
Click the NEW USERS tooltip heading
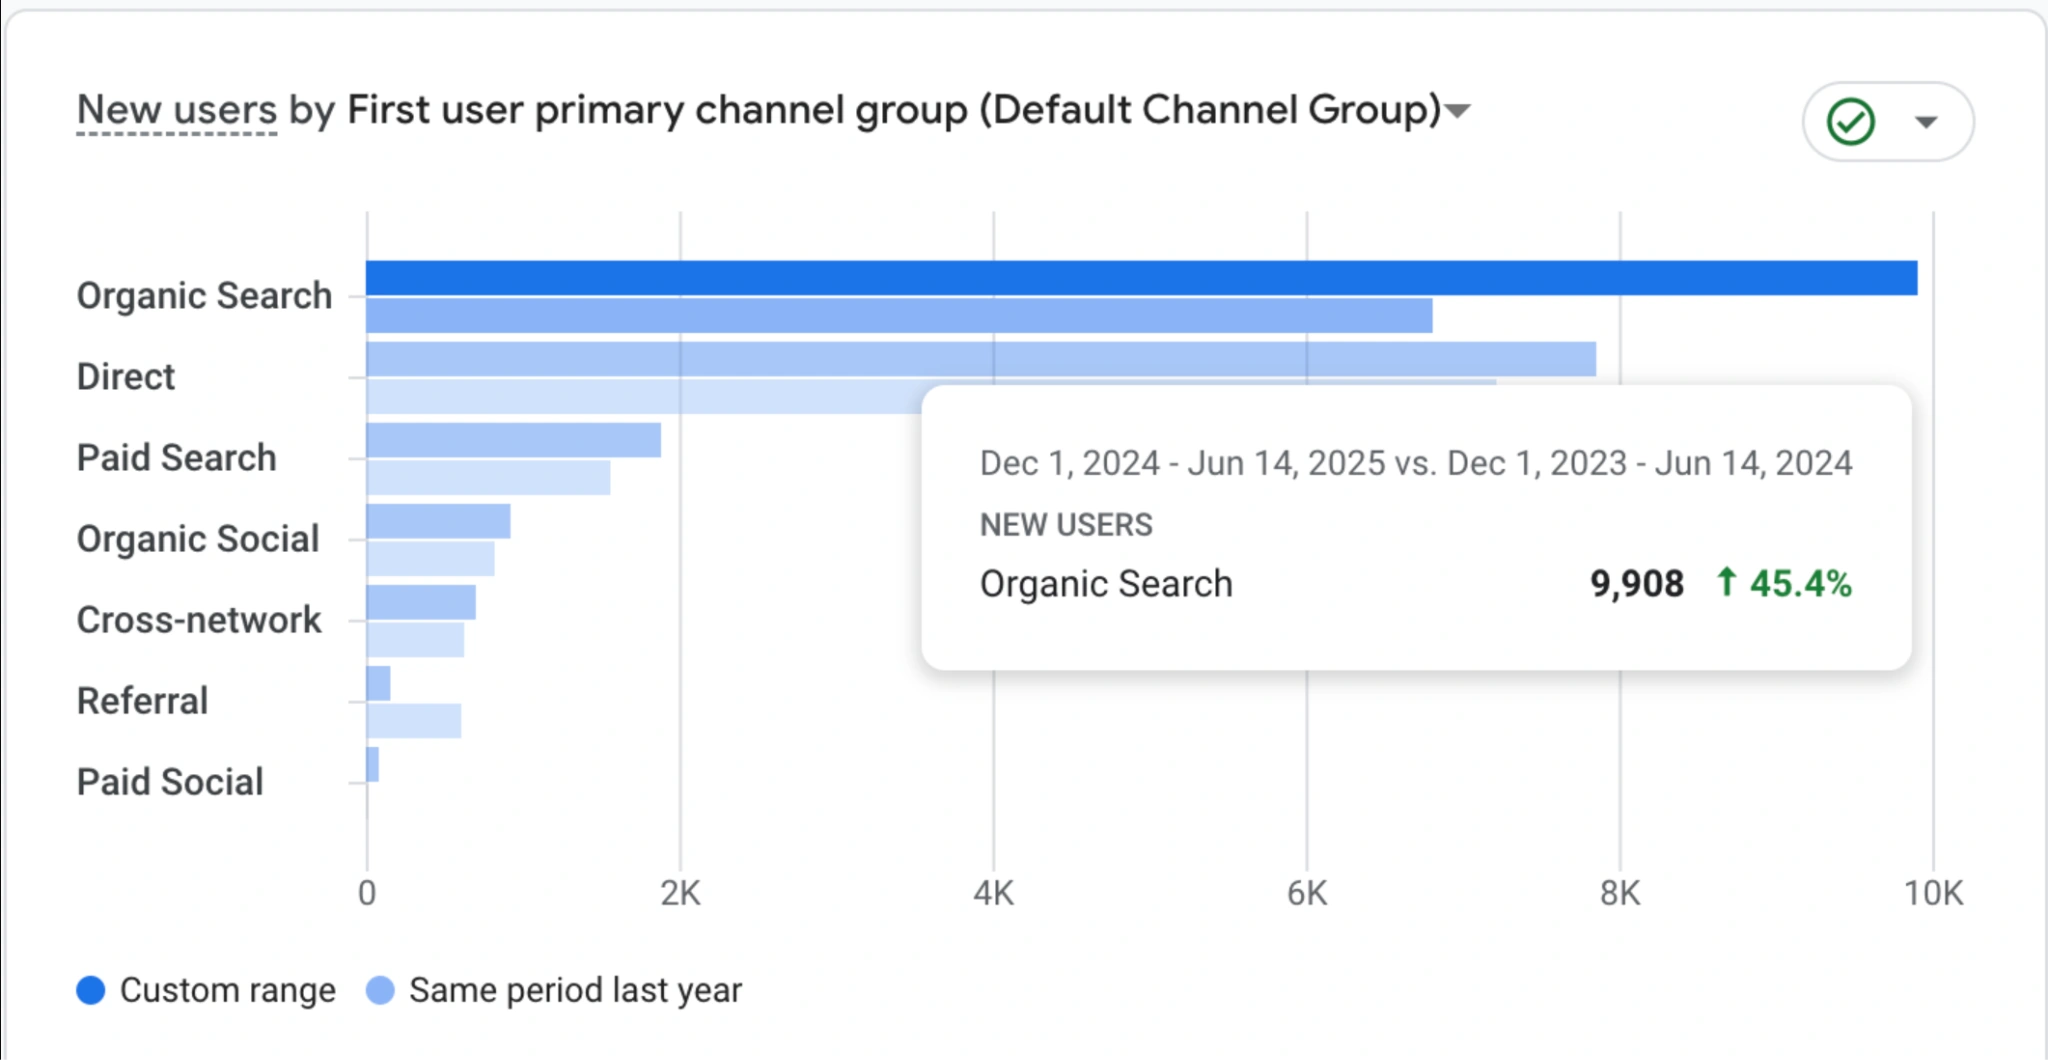point(1066,524)
